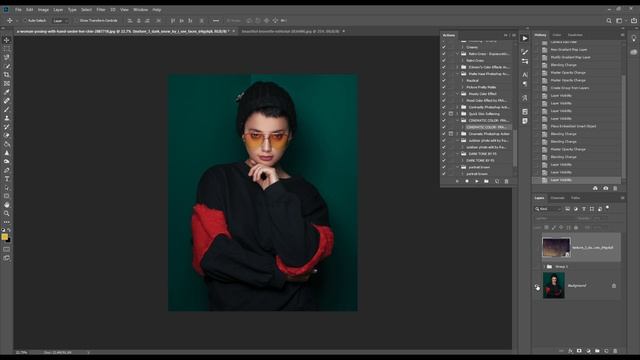Screen dimensions: 640x360
Task: Select the Clone Stamp tool
Action: coord(7,118)
